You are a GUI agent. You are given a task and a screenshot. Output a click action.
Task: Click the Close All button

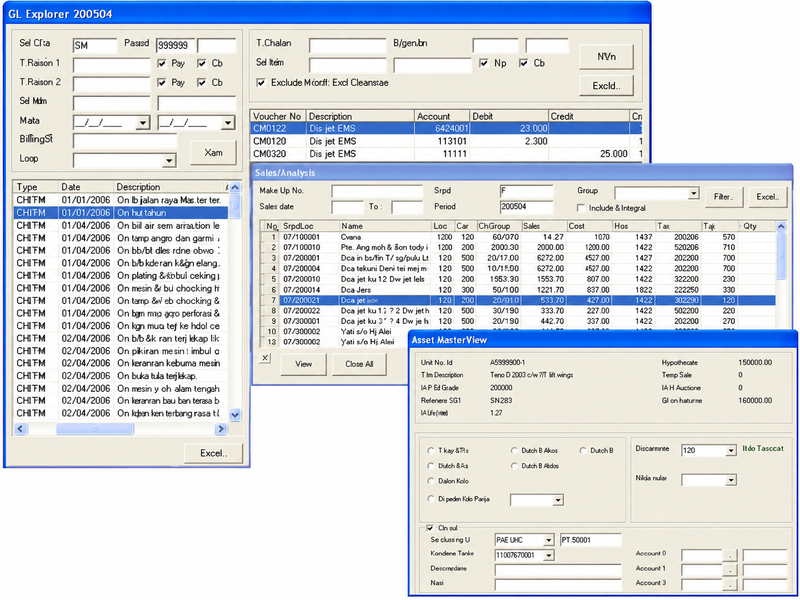[x=359, y=364]
